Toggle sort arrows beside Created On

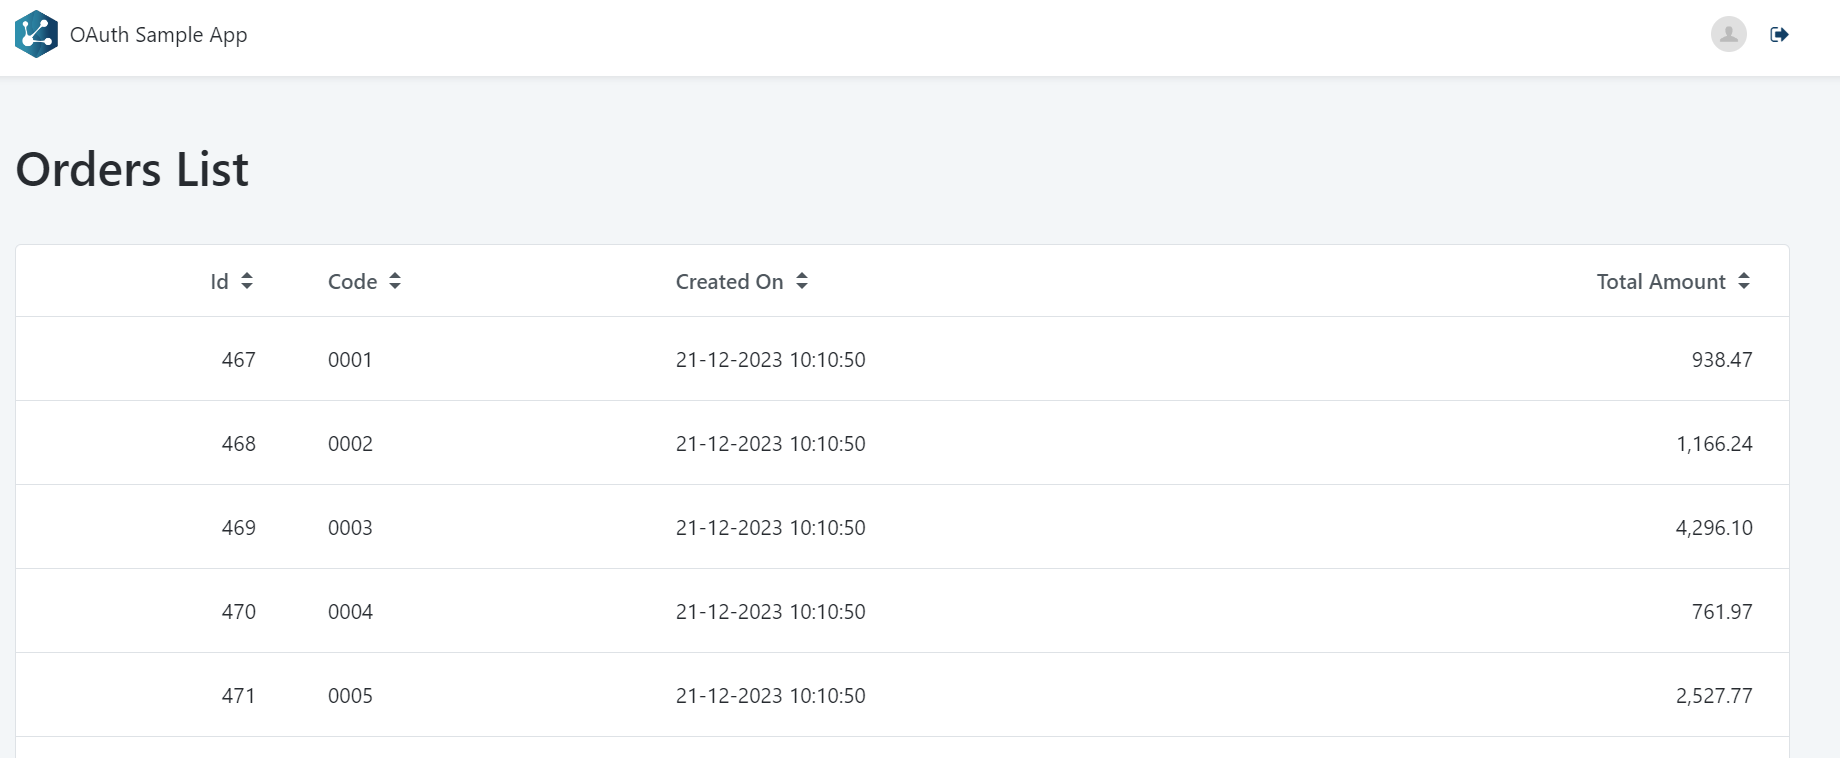802,281
